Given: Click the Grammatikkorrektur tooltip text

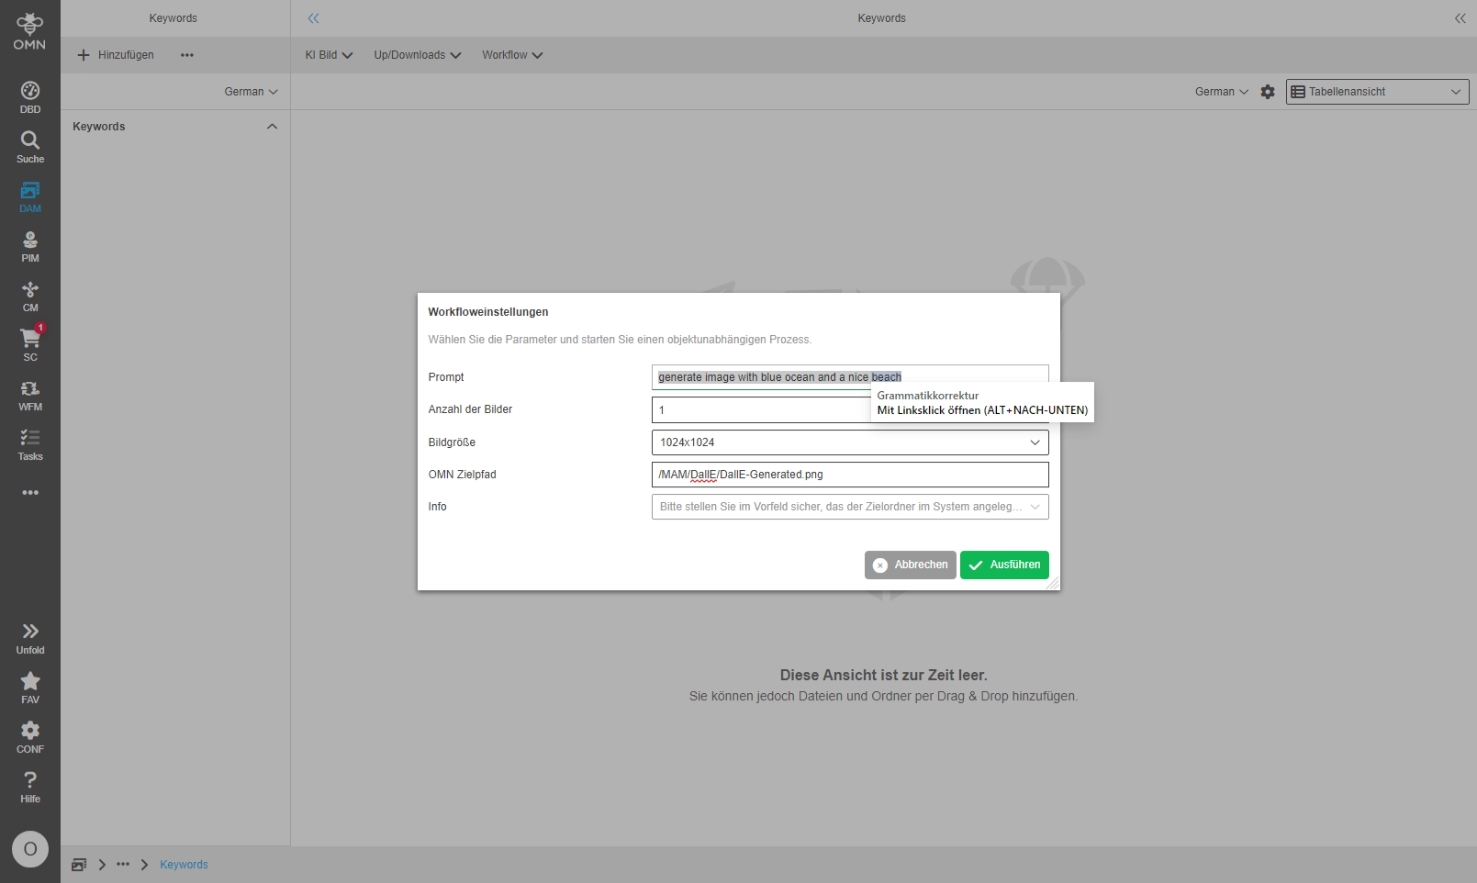Looking at the screenshot, I should [x=928, y=396].
